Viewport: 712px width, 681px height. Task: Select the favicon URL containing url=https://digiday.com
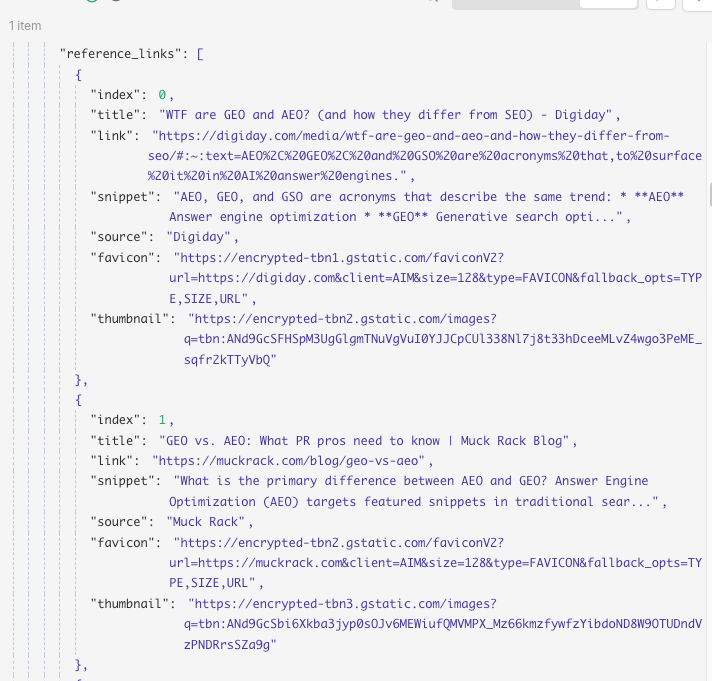(x=435, y=278)
